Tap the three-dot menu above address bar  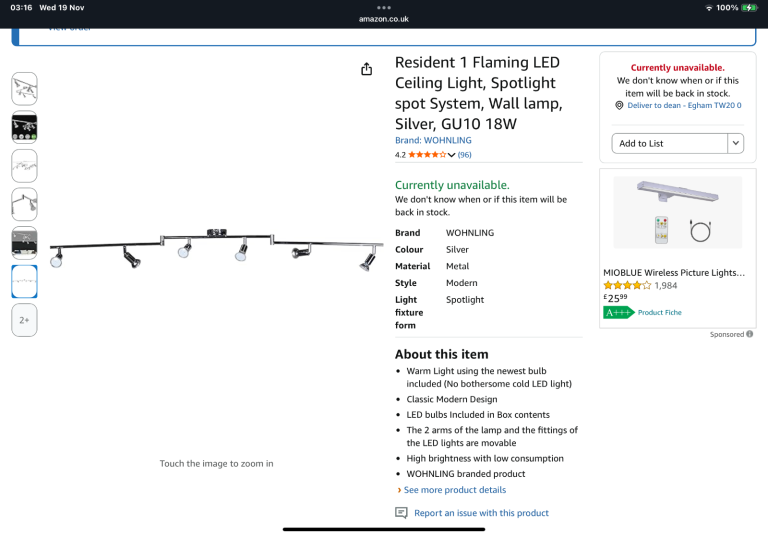point(384,7)
